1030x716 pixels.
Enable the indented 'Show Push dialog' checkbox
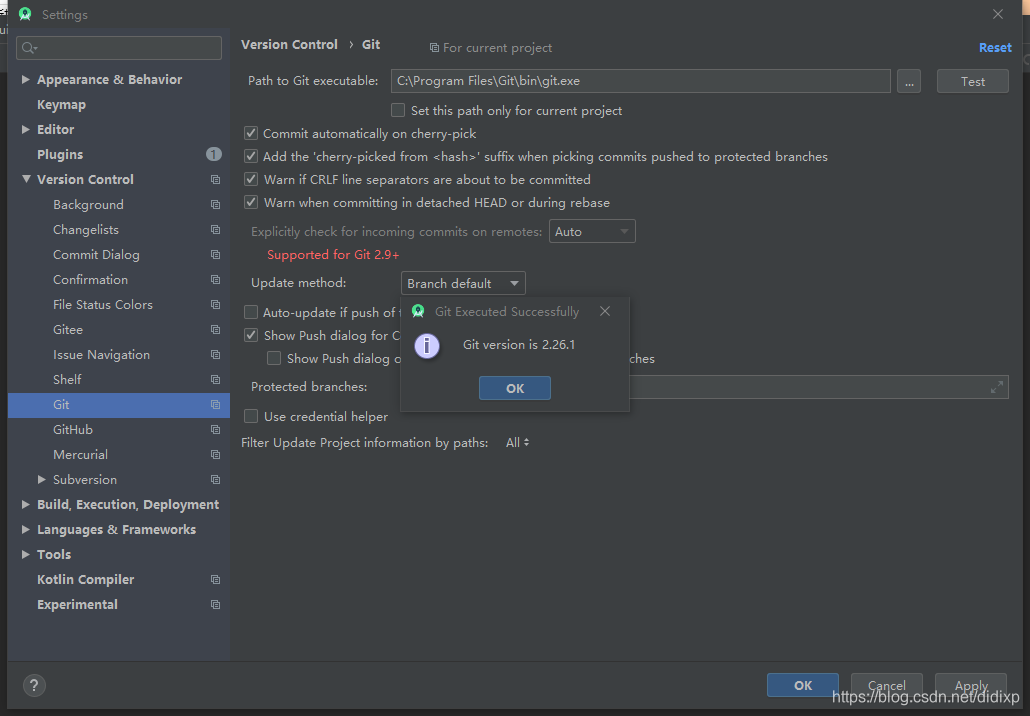coord(274,358)
